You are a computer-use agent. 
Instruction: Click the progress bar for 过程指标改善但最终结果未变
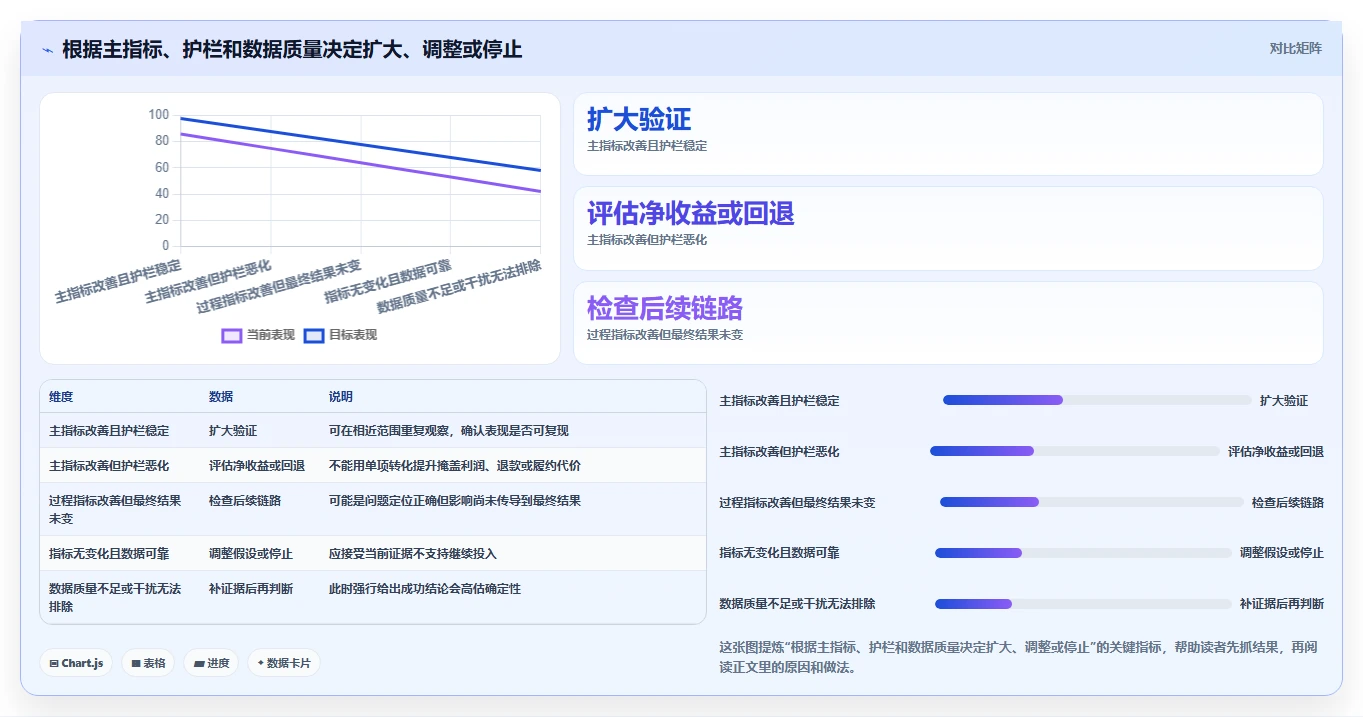(x=1092, y=502)
